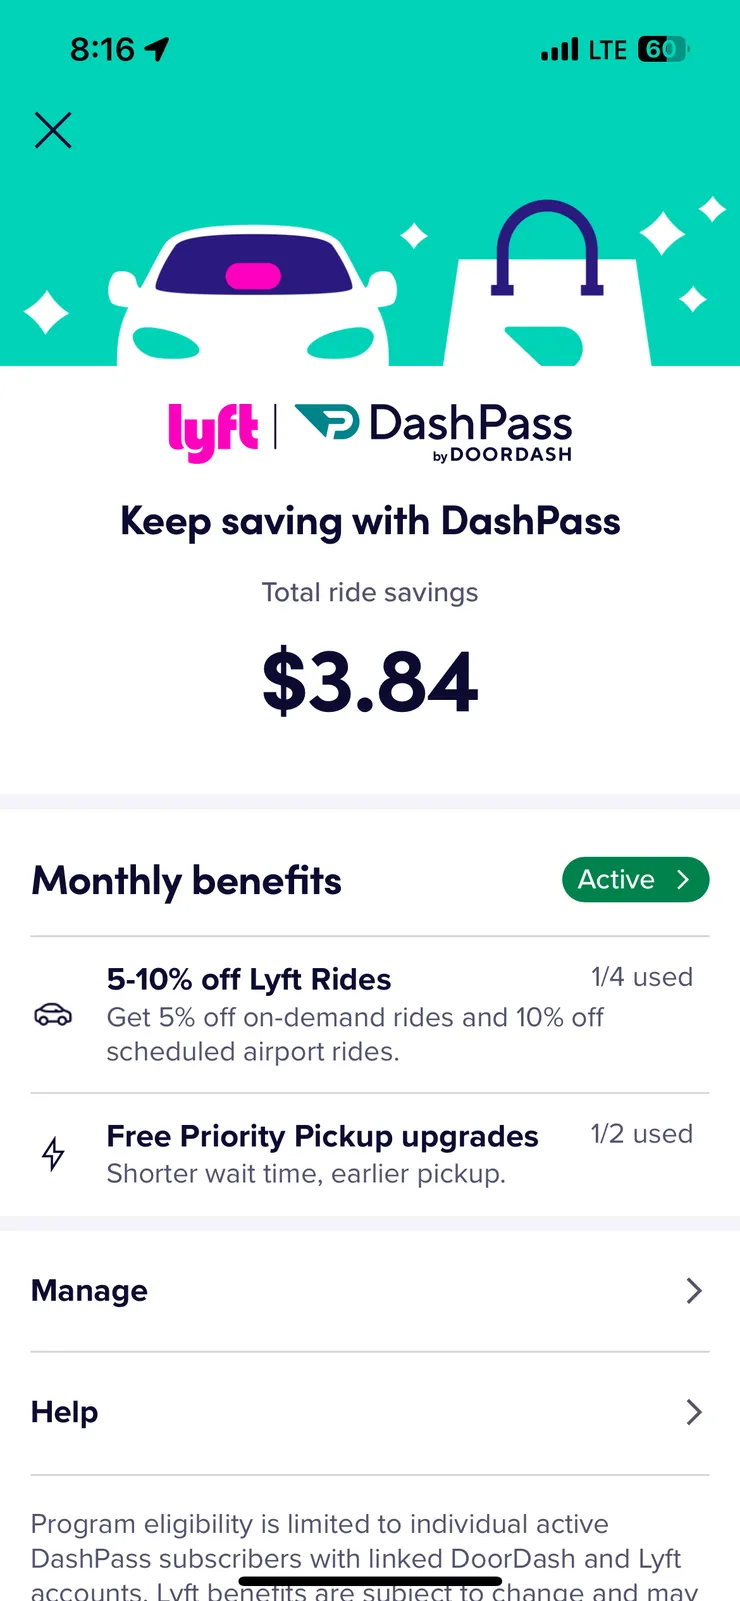Tap the shopping bag illustration

click(548, 292)
